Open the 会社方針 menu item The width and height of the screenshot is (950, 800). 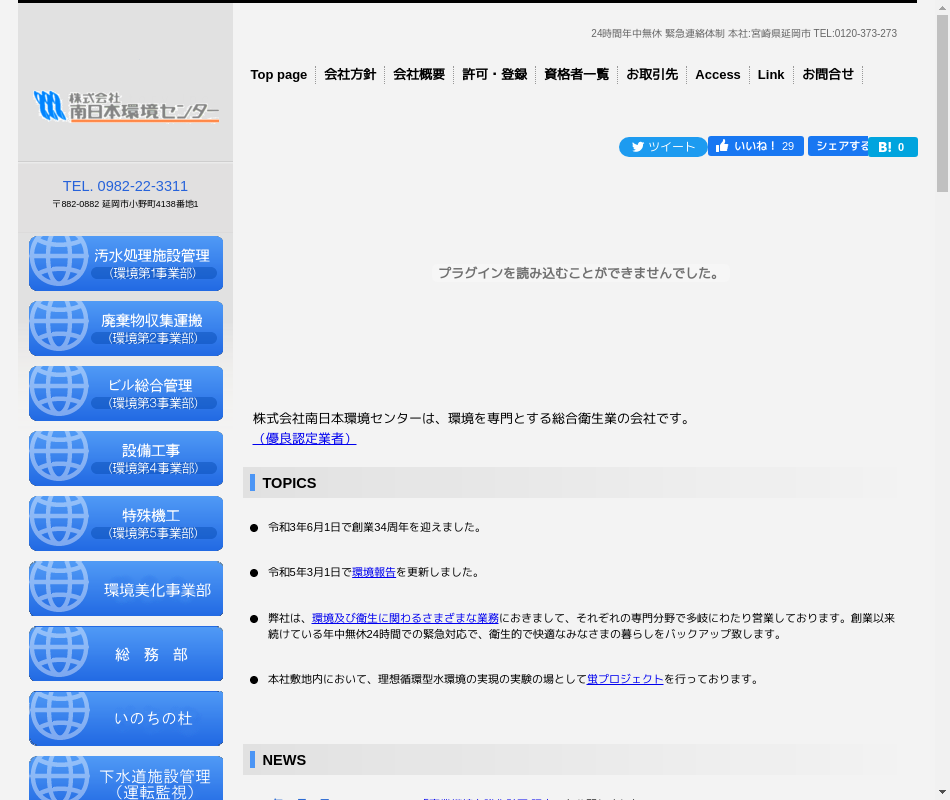pyautogui.click(x=350, y=75)
